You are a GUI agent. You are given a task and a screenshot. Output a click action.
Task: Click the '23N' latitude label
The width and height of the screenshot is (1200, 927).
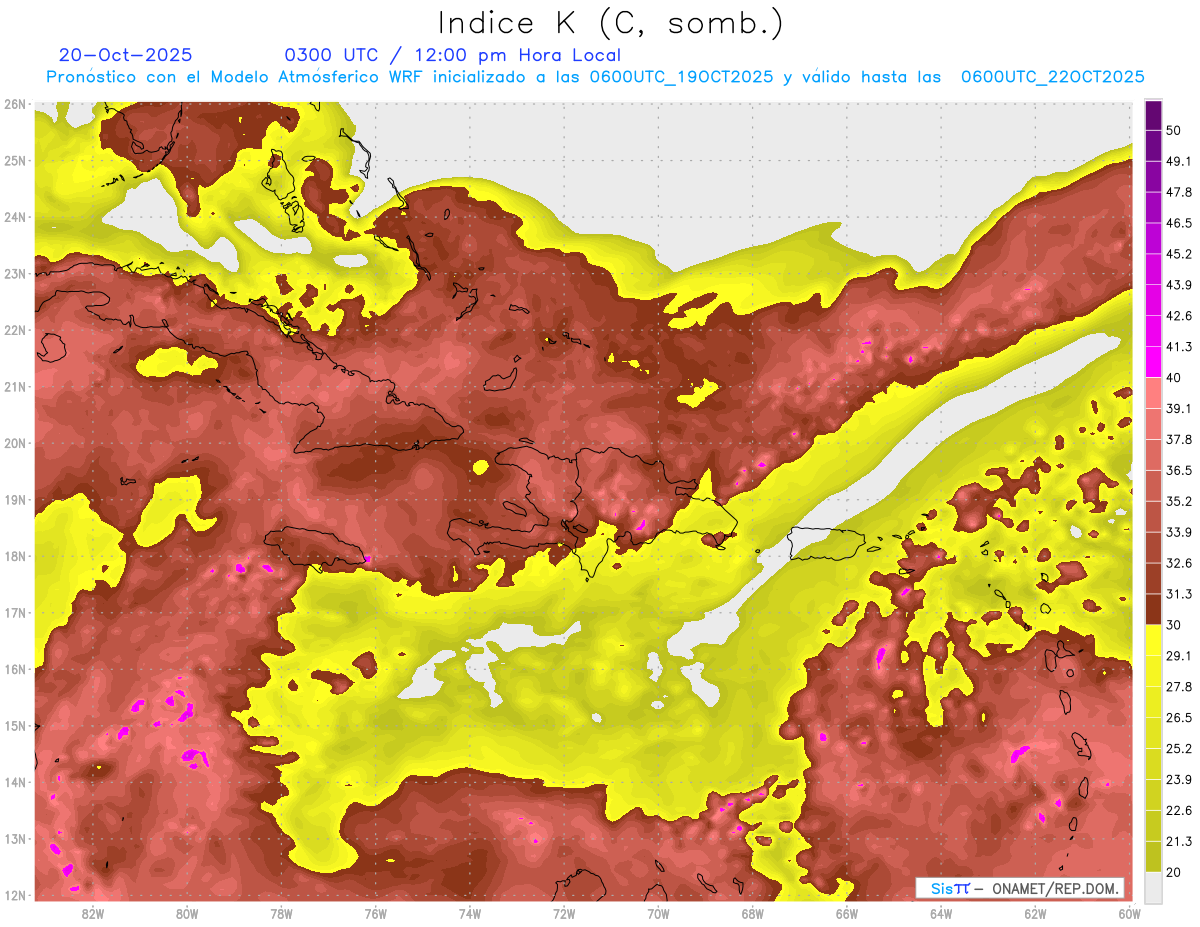(x=15, y=274)
